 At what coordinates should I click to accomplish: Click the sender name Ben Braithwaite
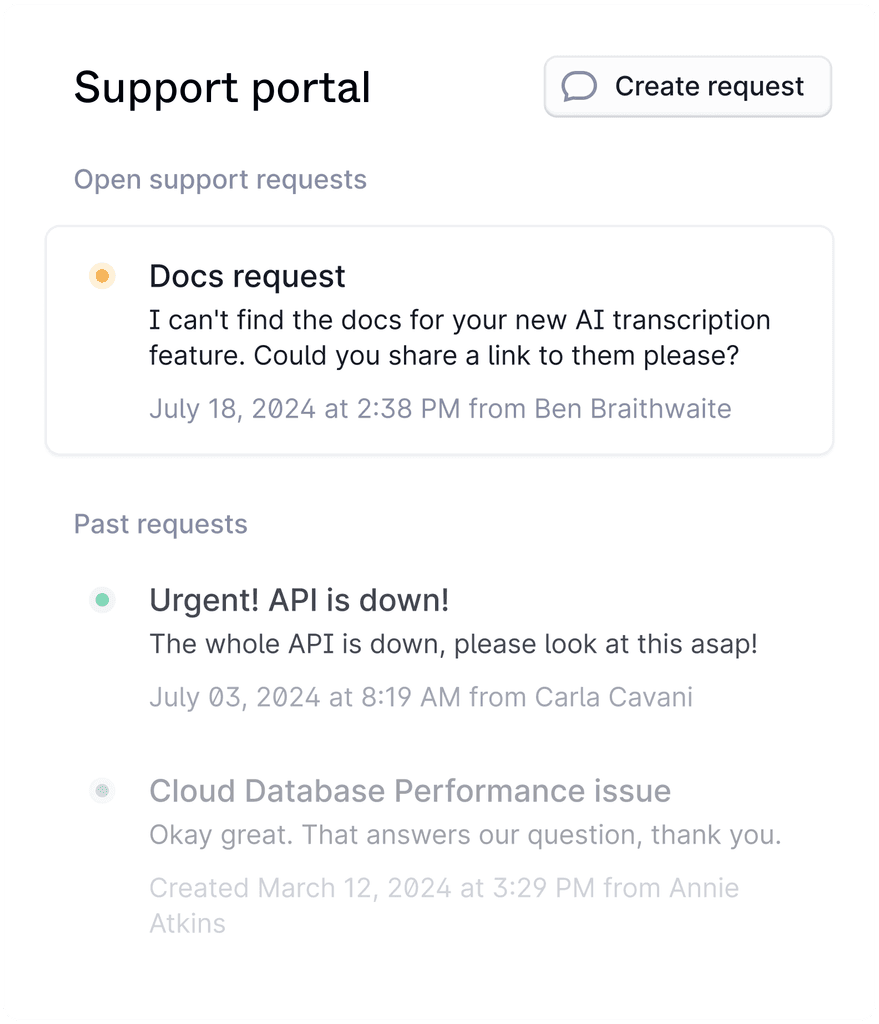click(x=633, y=408)
